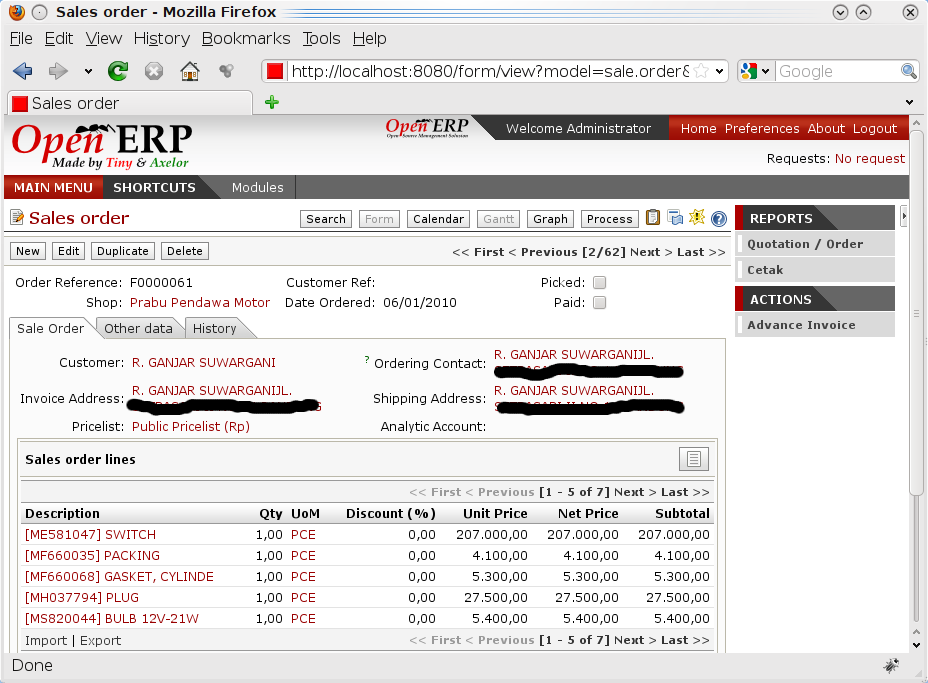Click the Firefox icon in the title bar
Viewport: 928px width, 683px height.
point(17,12)
